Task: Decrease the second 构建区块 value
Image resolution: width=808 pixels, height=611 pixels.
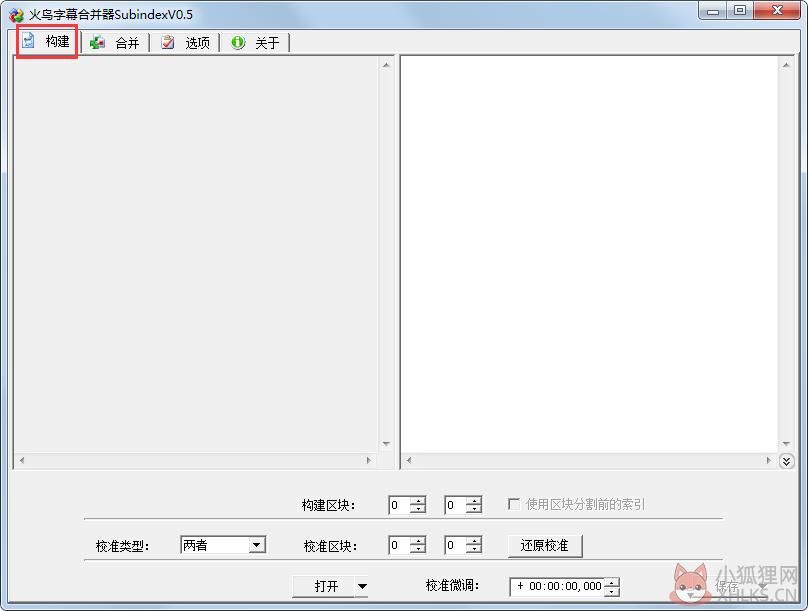Action: pos(474,510)
